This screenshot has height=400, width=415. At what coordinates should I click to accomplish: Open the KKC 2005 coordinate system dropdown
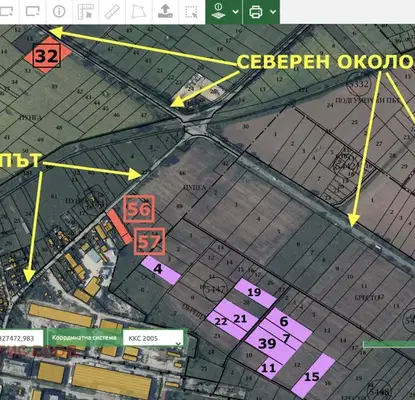[x=153, y=338]
